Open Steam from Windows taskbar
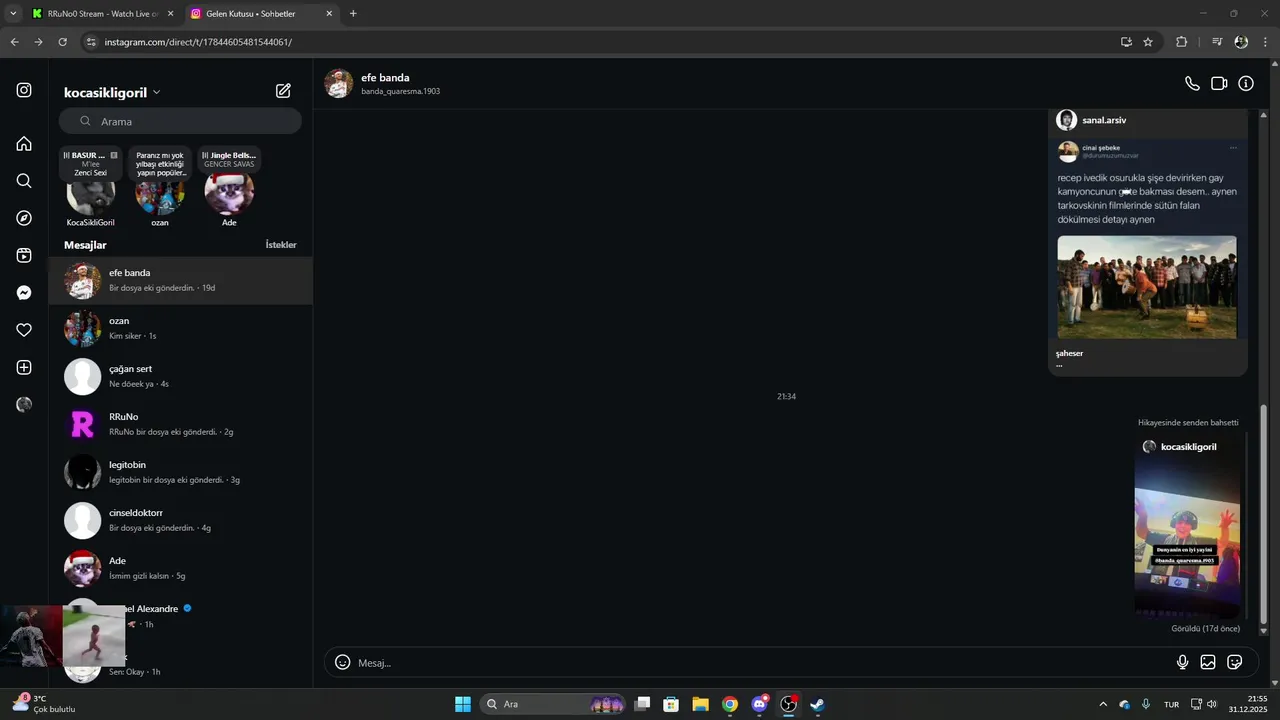This screenshot has height=720, width=1280. click(x=817, y=704)
